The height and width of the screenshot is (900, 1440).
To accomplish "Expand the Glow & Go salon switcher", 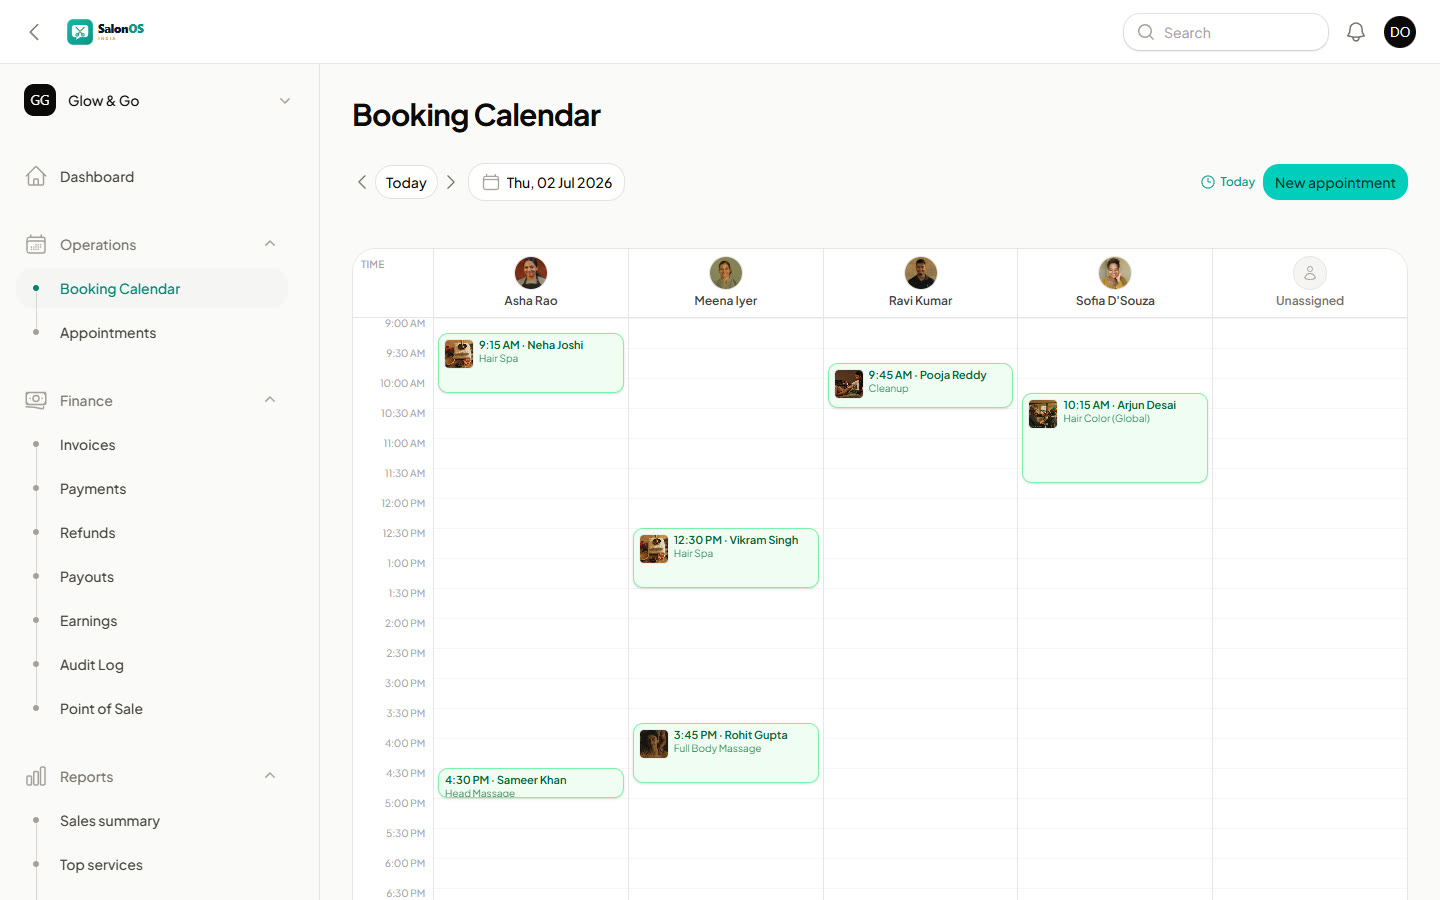I will point(285,100).
